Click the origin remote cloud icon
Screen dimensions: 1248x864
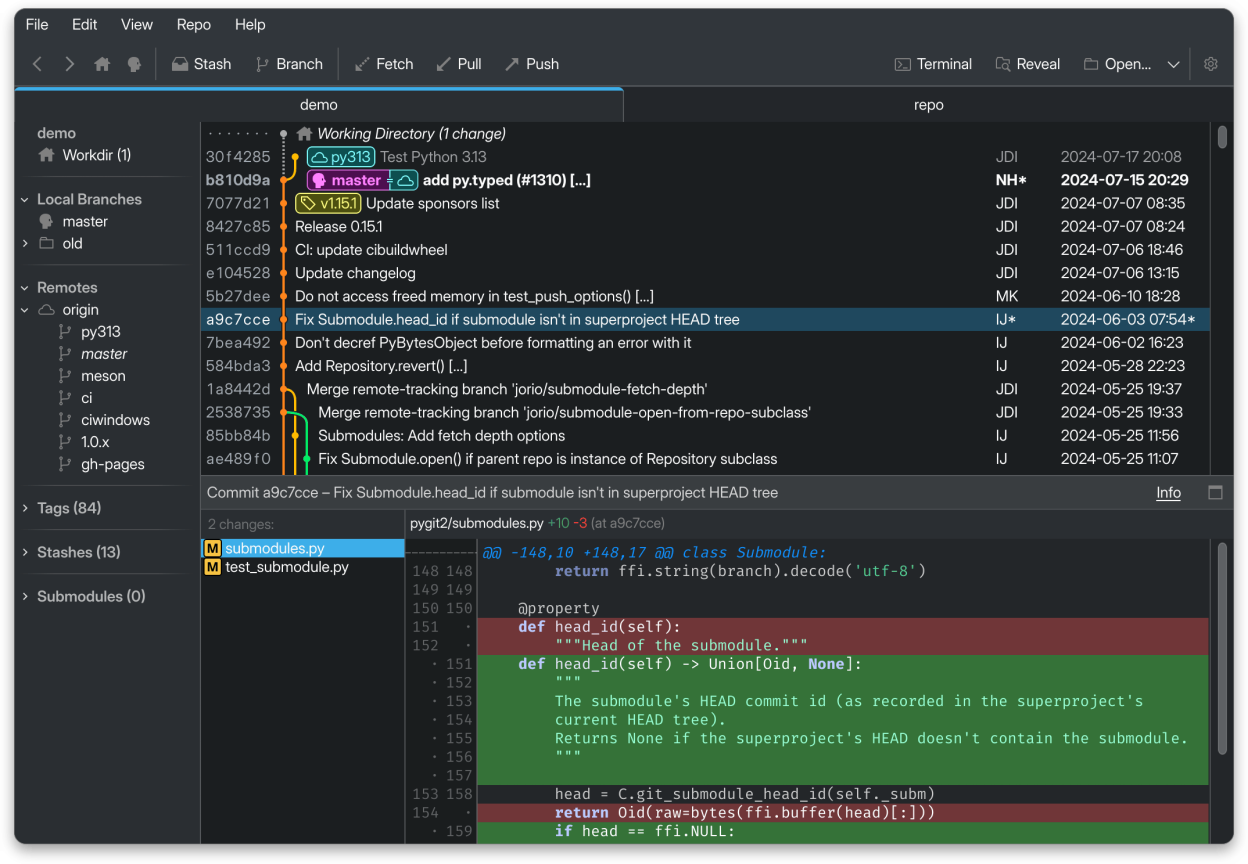(46, 310)
